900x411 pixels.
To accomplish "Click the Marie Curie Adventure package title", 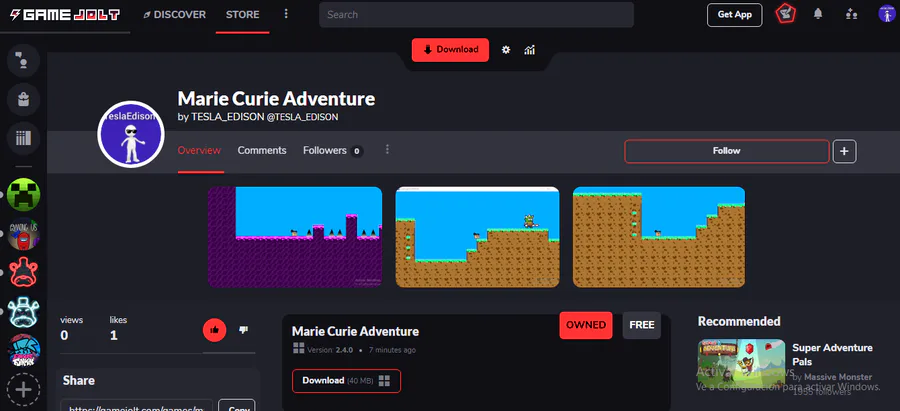I will (x=355, y=332).
